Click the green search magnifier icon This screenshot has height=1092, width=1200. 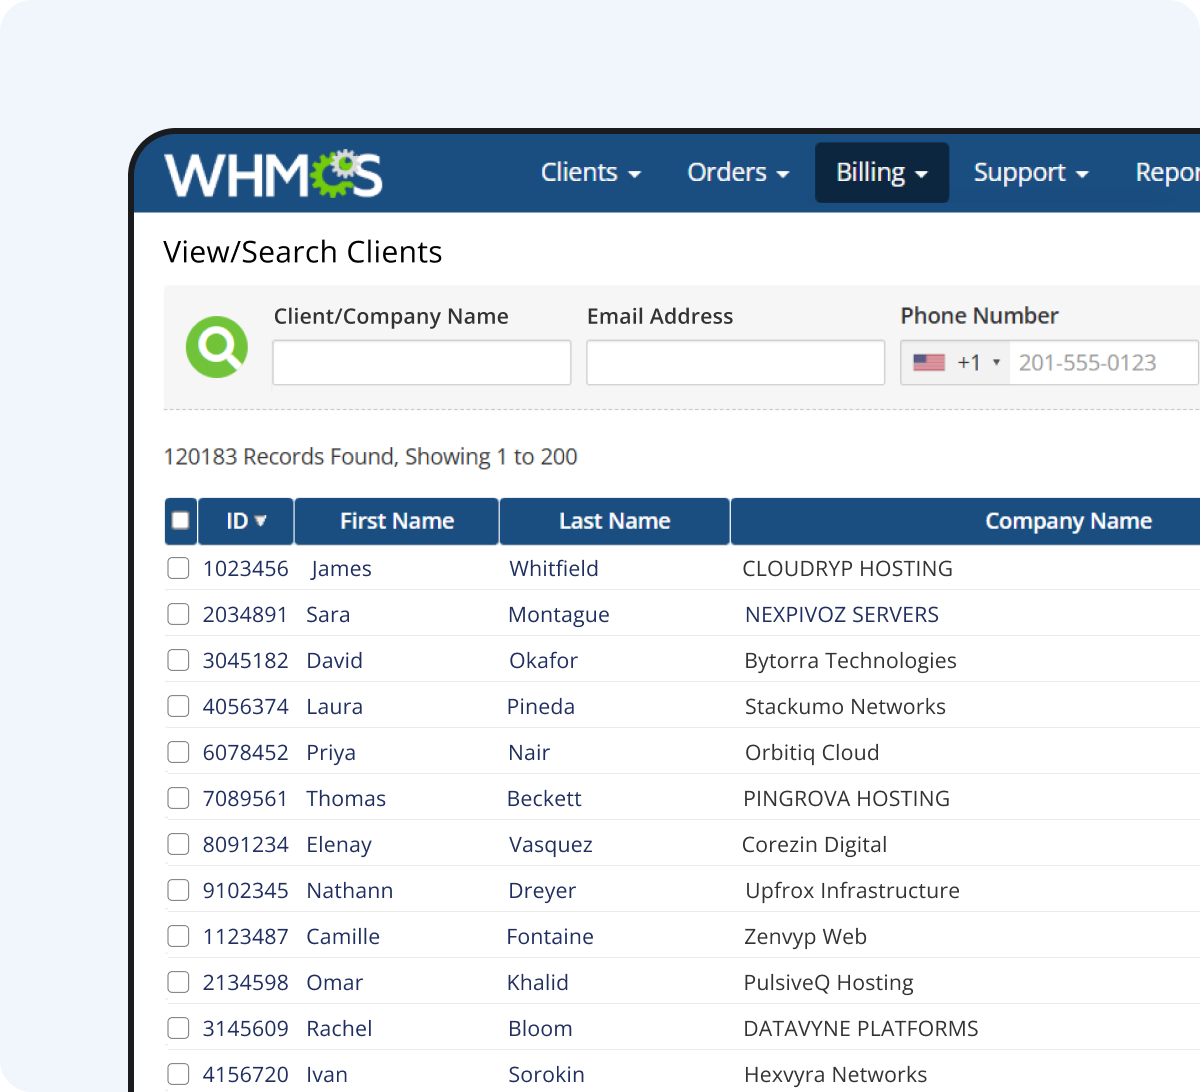click(x=217, y=347)
